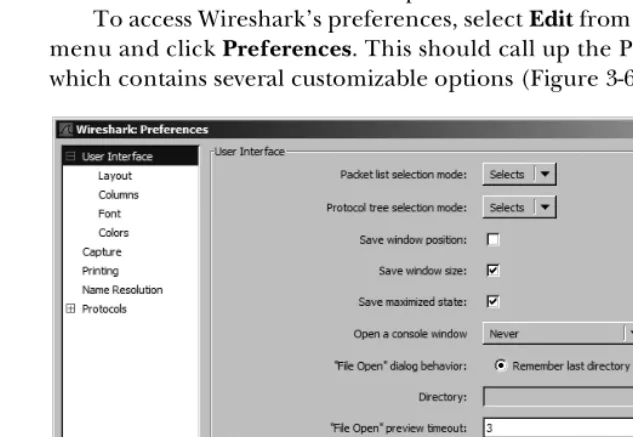Click the File Open preview timeout field
Screen dimensions: 633x437
558,428
